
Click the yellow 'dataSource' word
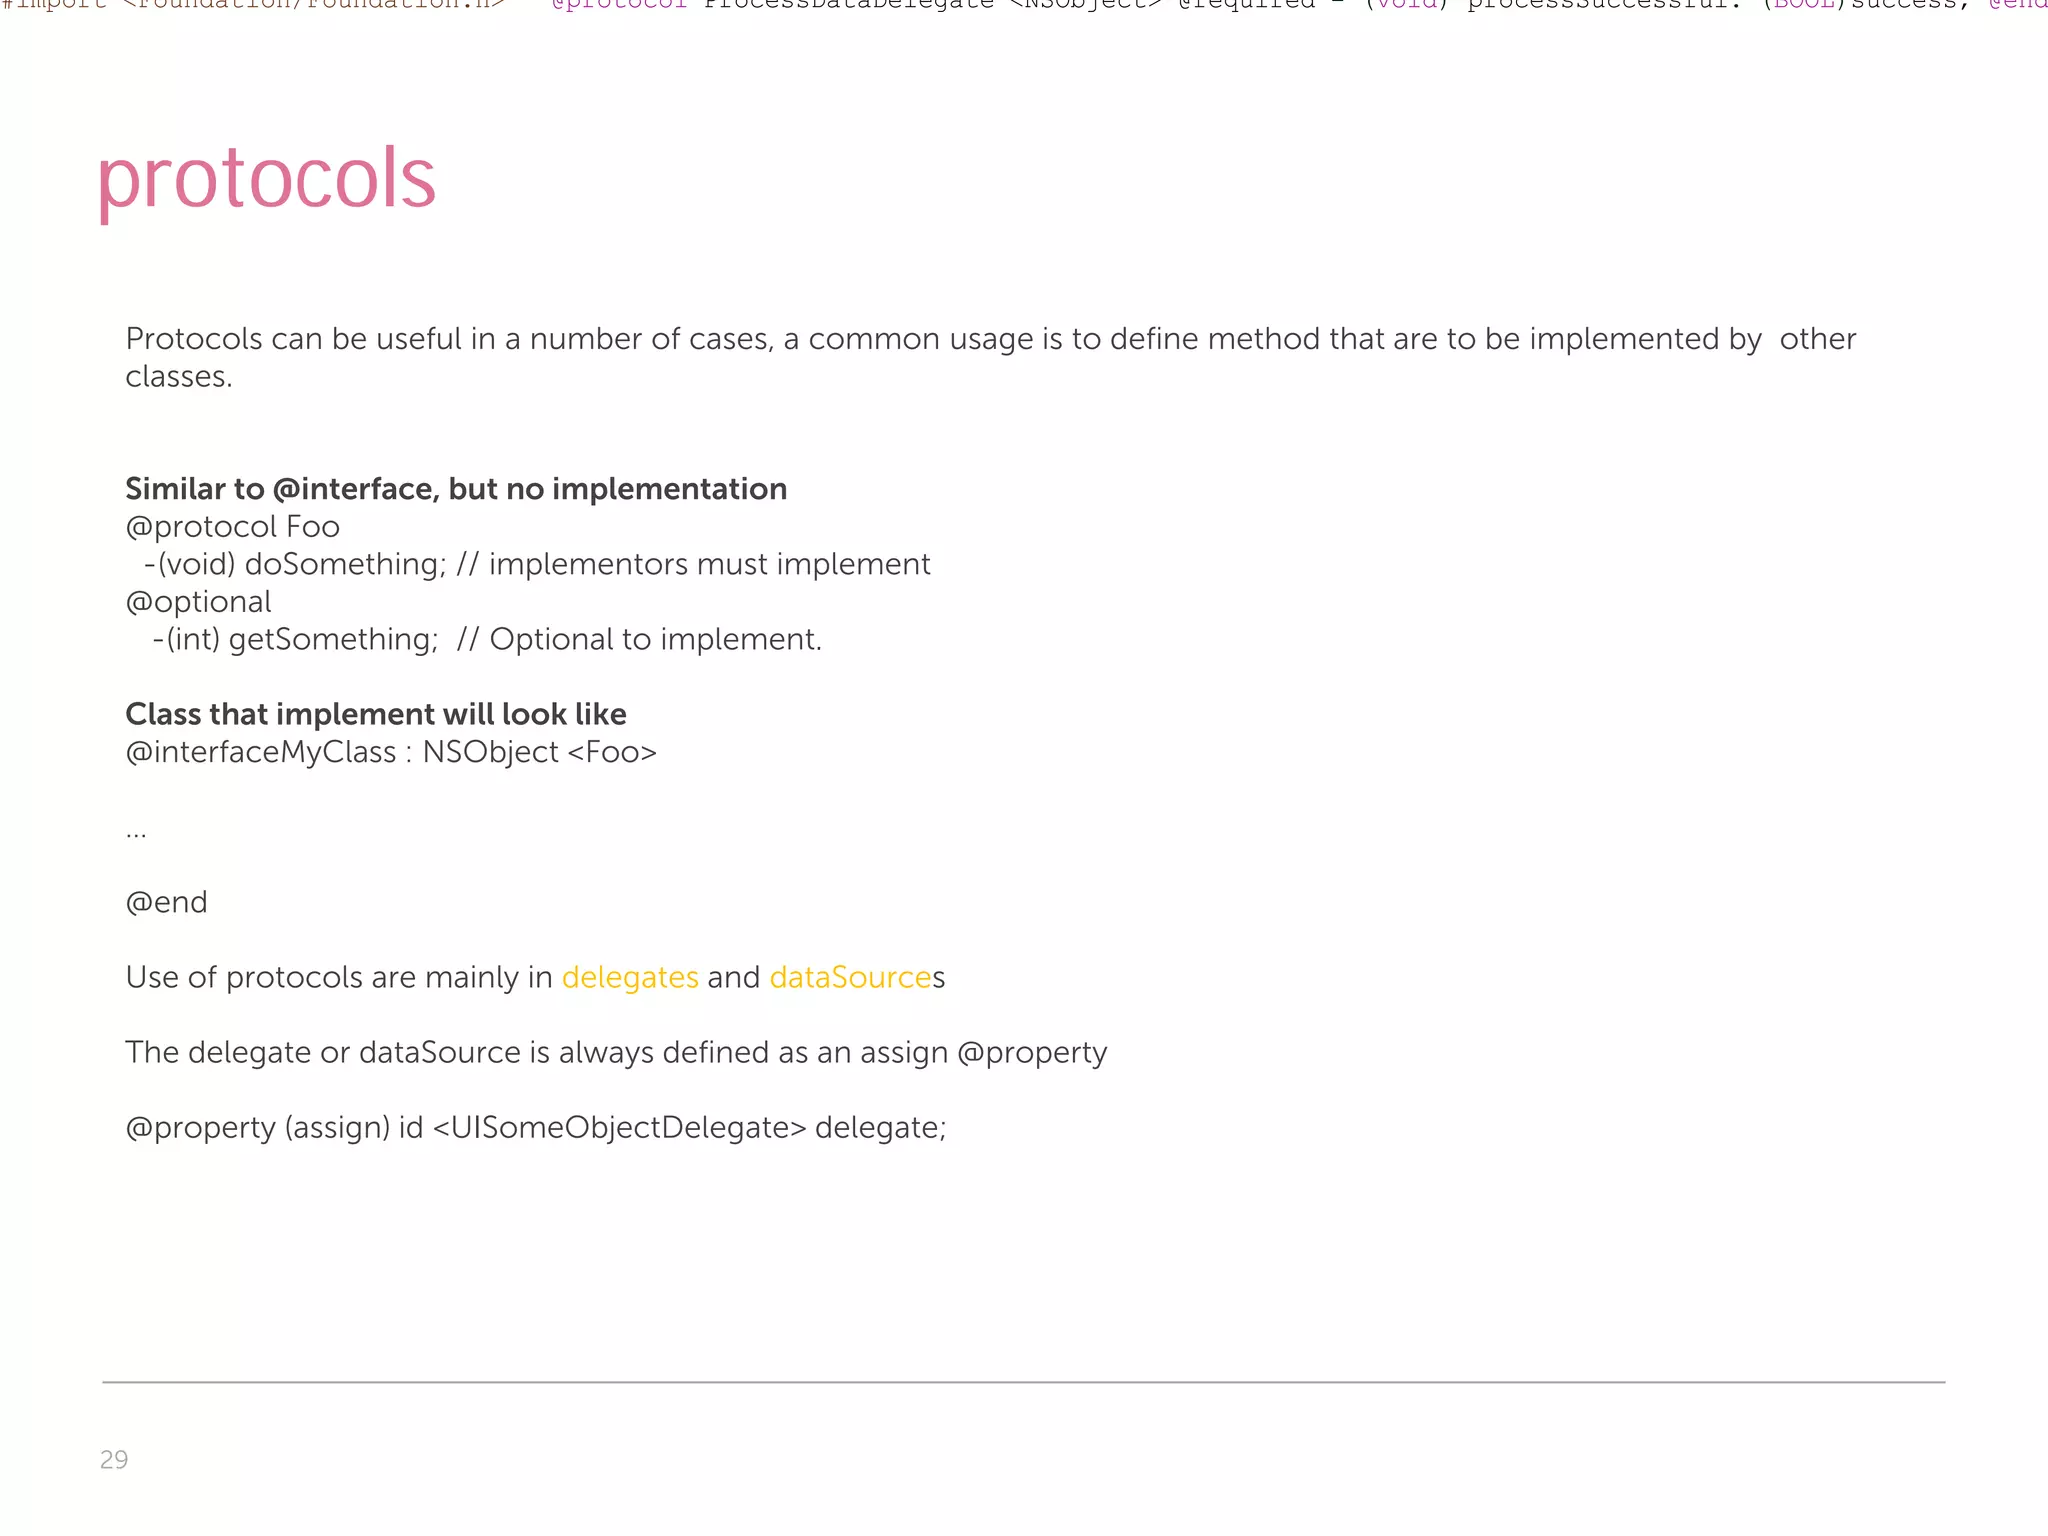(851, 977)
